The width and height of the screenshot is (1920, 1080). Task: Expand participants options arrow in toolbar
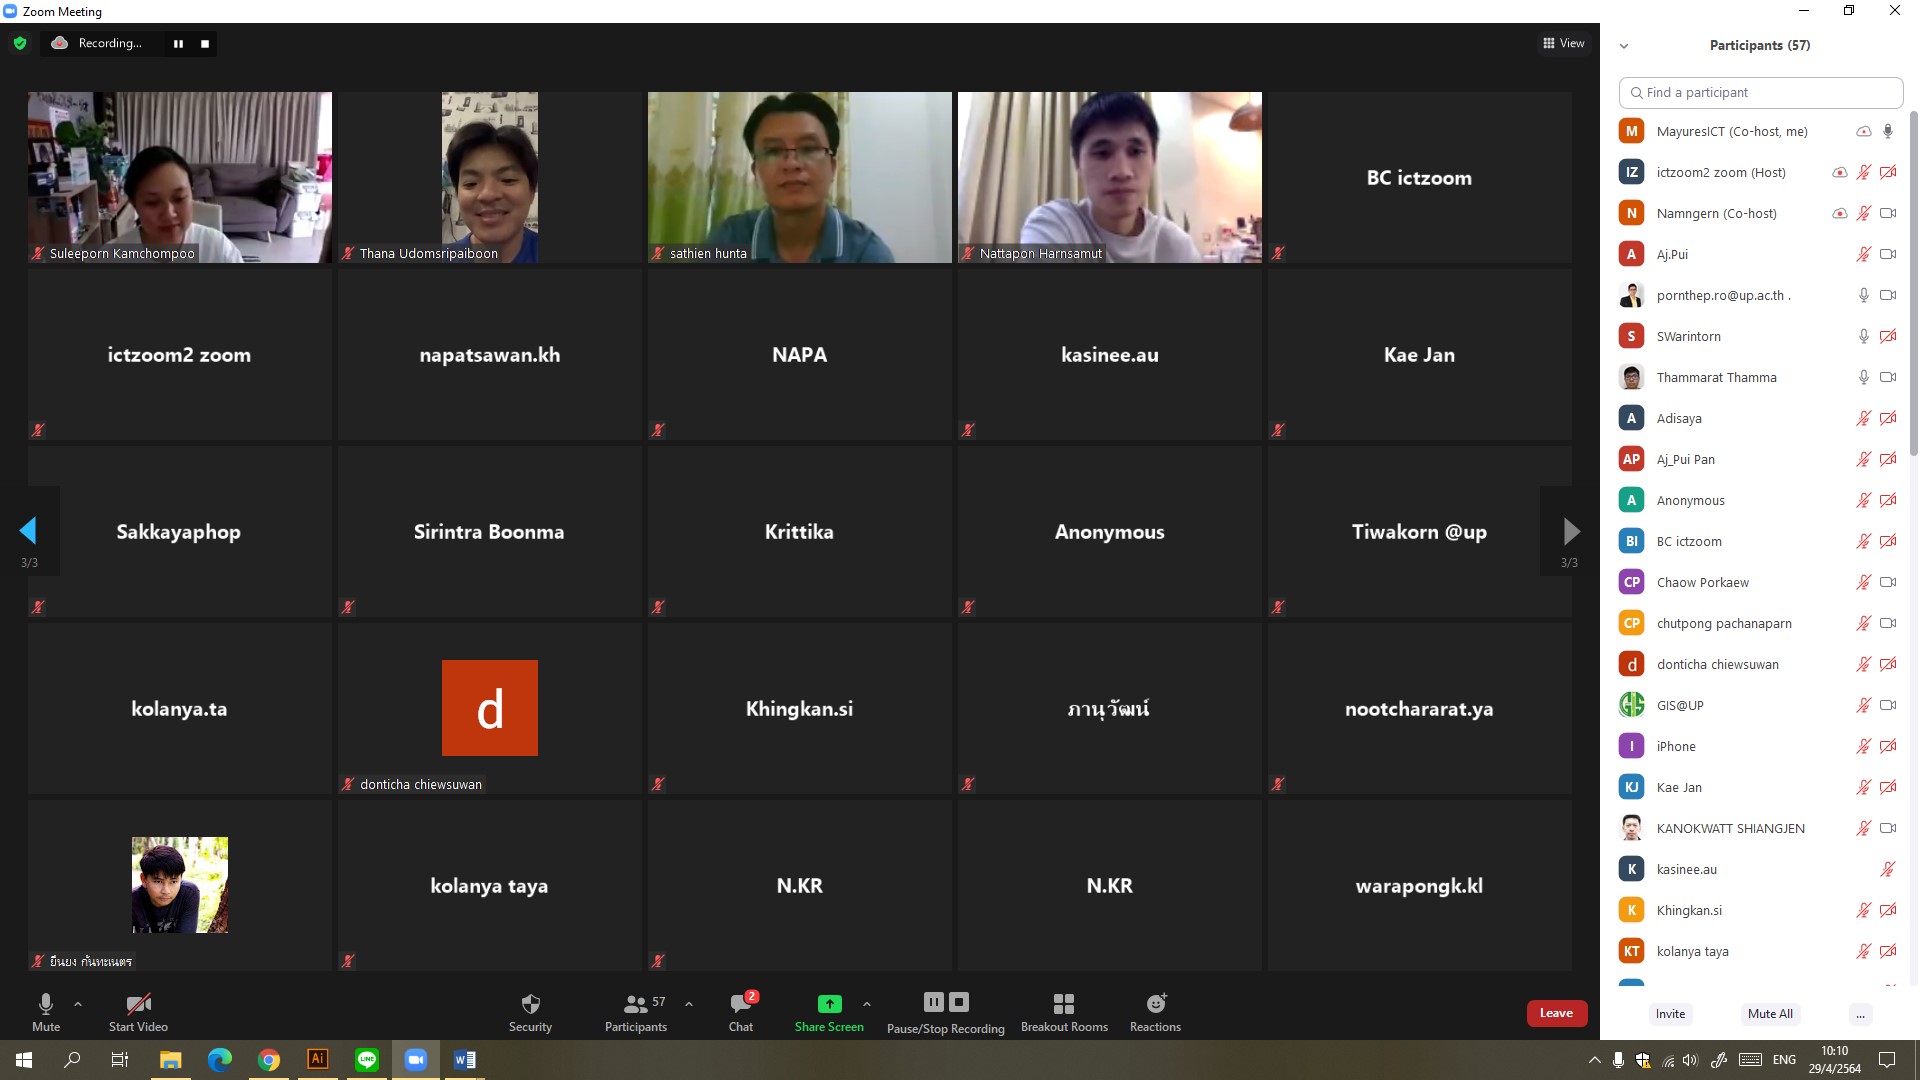tap(689, 1003)
